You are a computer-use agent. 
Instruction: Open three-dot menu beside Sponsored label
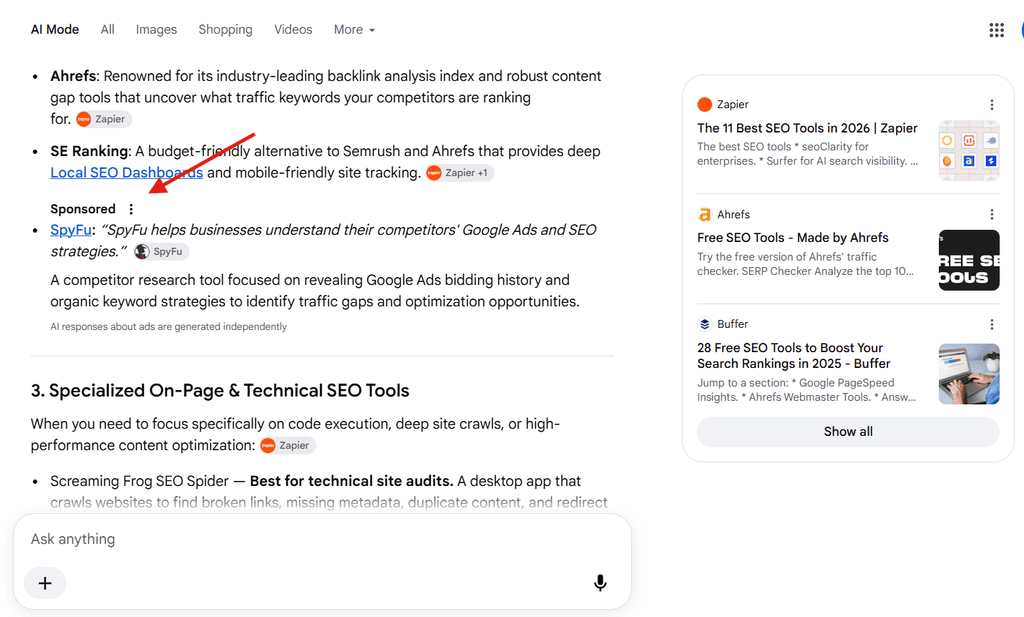click(x=131, y=209)
